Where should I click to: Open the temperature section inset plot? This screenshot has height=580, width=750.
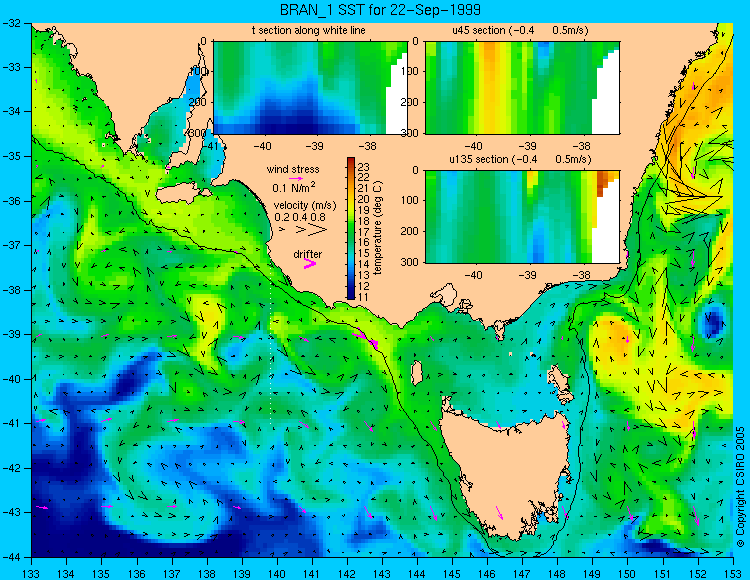pyautogui.click(x=310, y=88)
